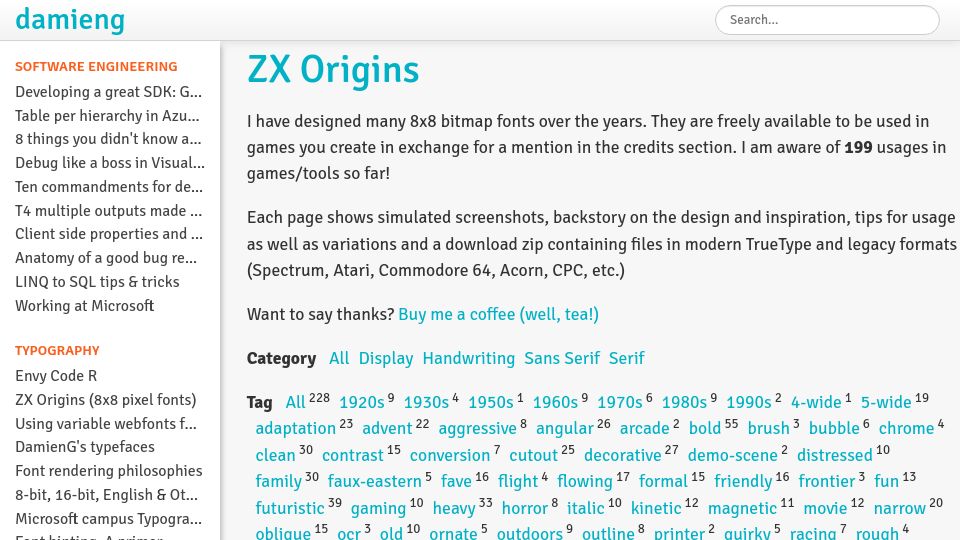Filter by the horror tag
This screenshot has width=960, height=540.
(525, 508)
